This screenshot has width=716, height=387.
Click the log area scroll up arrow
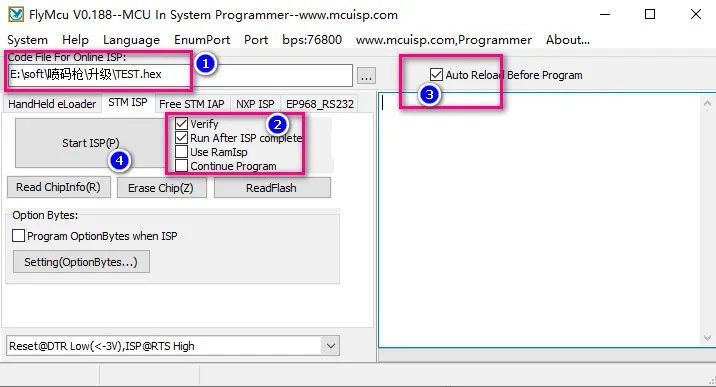[x=707, y=104]
